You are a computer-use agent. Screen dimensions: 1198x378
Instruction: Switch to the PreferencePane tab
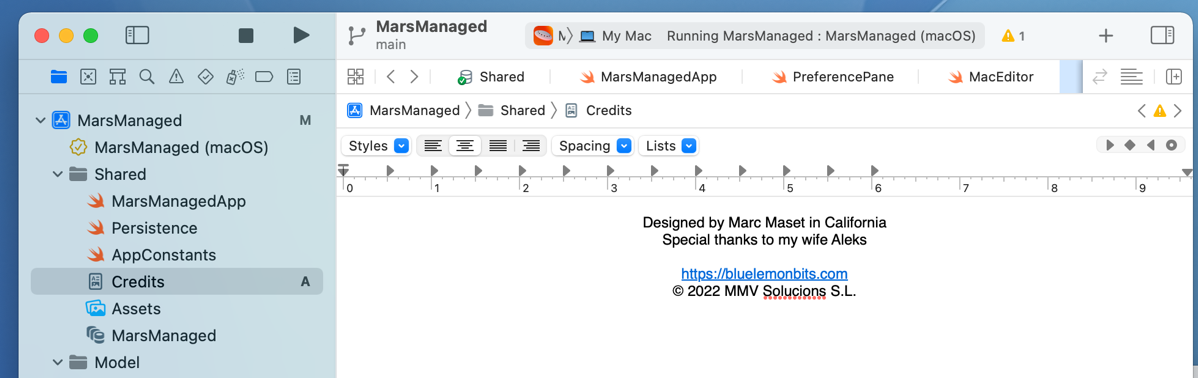click(x=833, y=76)
